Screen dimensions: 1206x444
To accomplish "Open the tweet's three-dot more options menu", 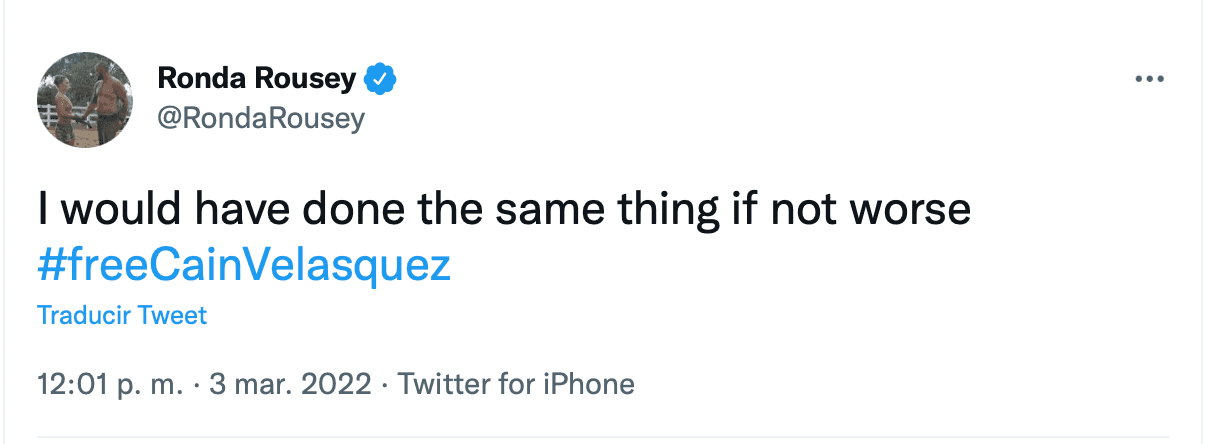I will [x=1150, y=80].
